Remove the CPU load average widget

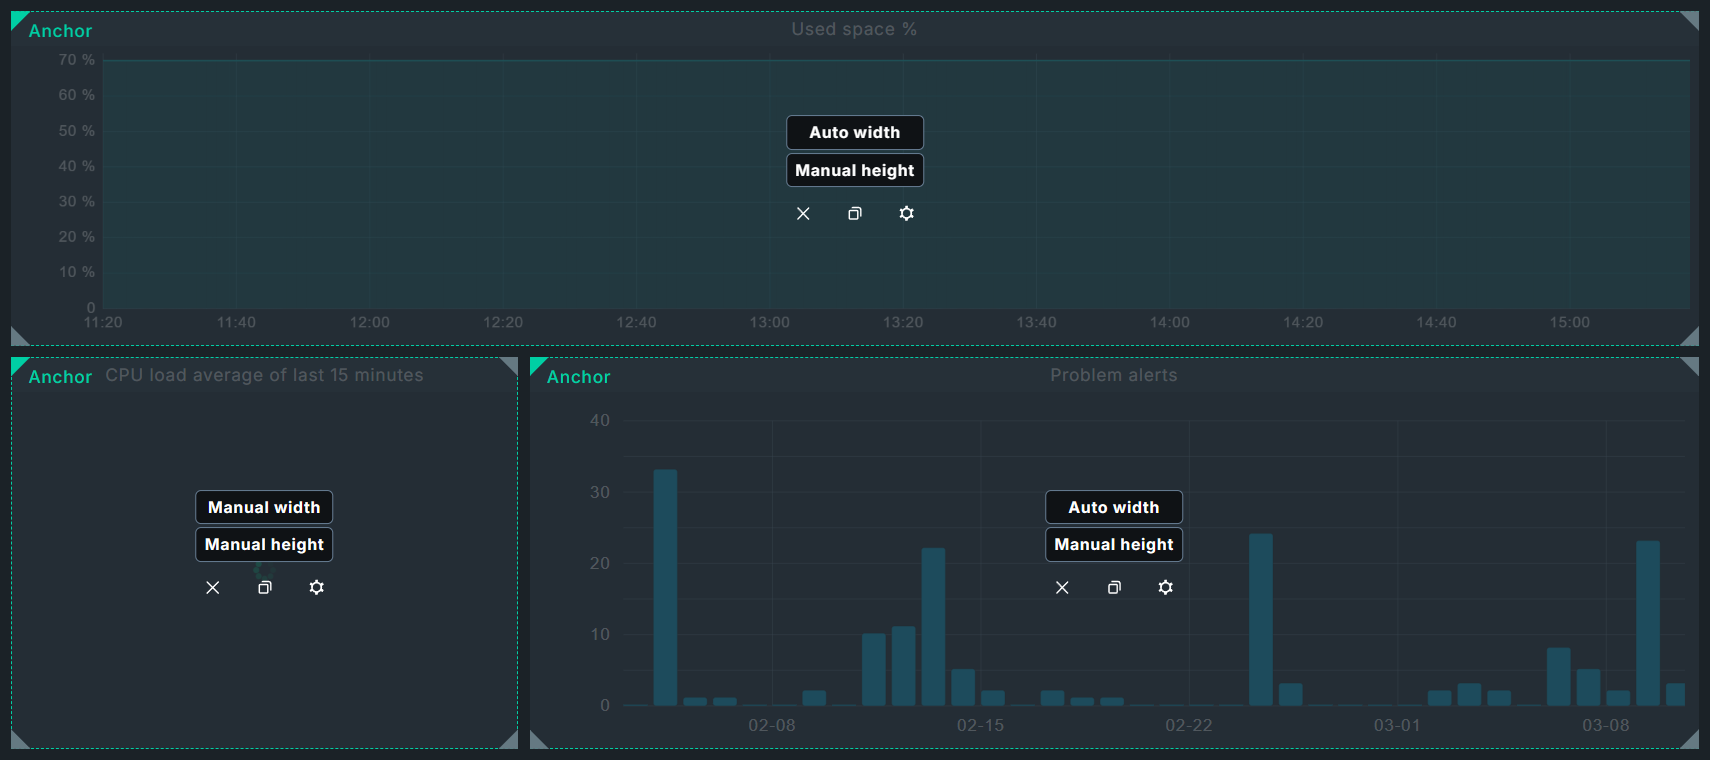[213, 588]
